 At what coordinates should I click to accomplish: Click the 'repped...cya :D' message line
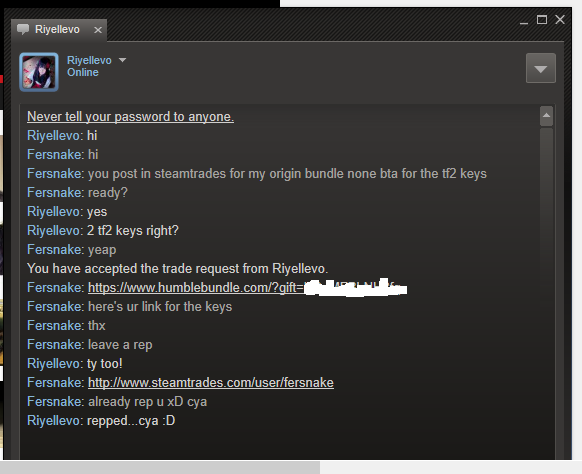coord(101,421)
